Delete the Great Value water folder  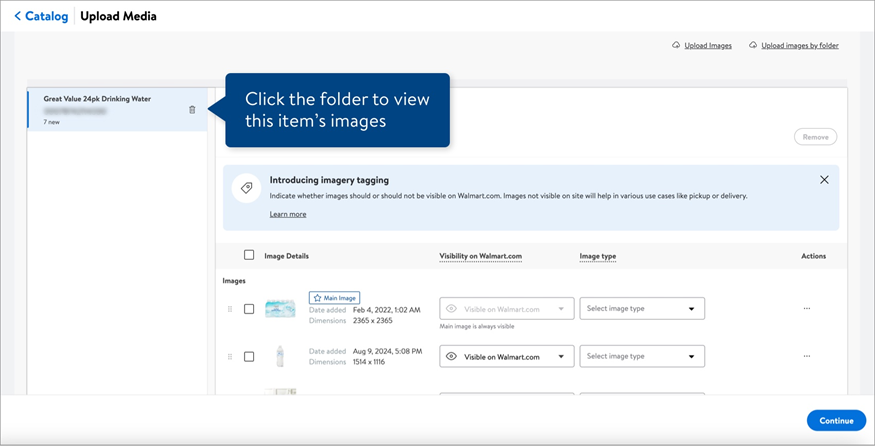click(x=192, y=110)
